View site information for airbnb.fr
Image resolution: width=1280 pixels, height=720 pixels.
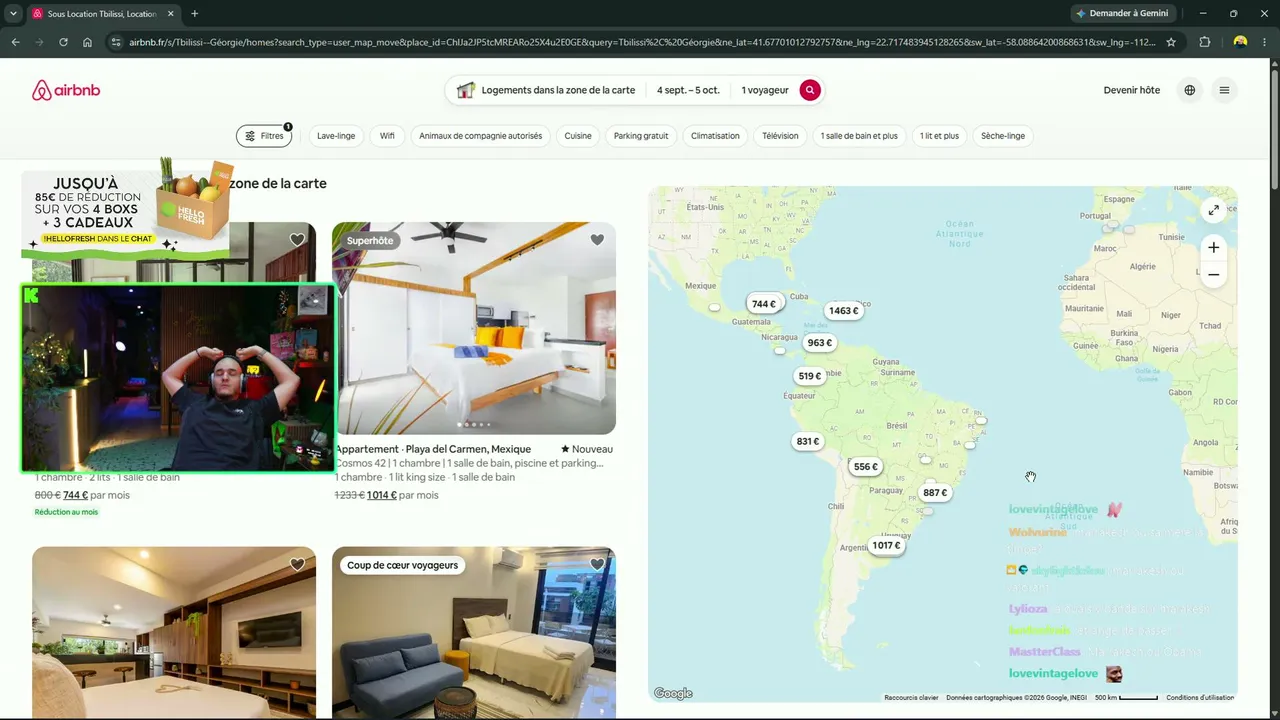(x=116, y=42)
